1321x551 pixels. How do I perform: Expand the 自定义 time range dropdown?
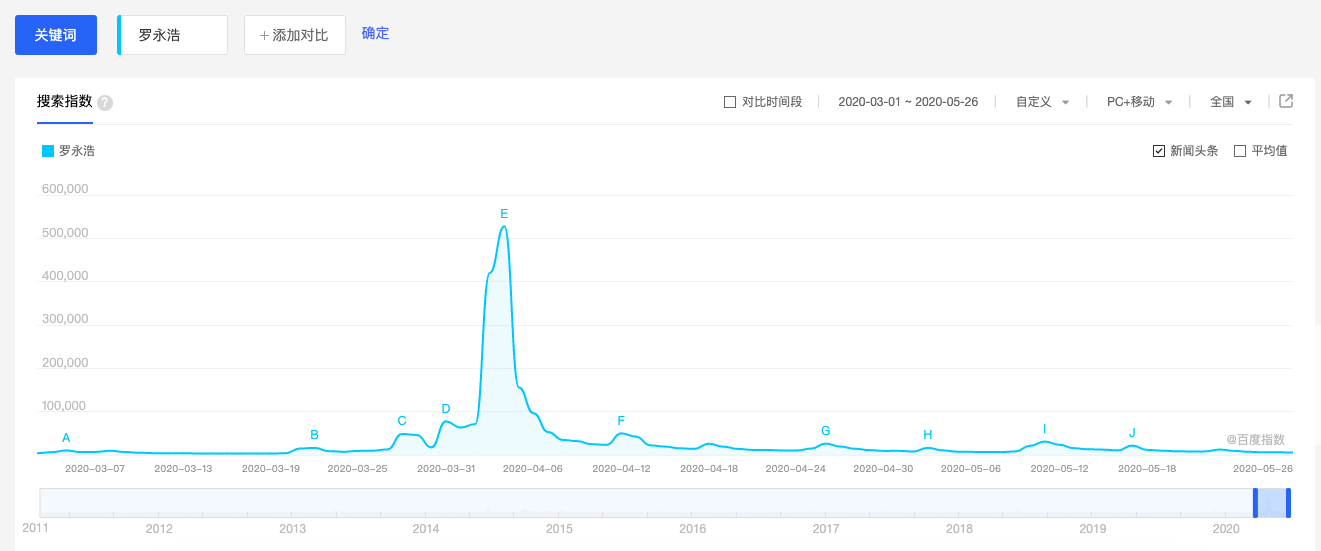[1043, 102]
